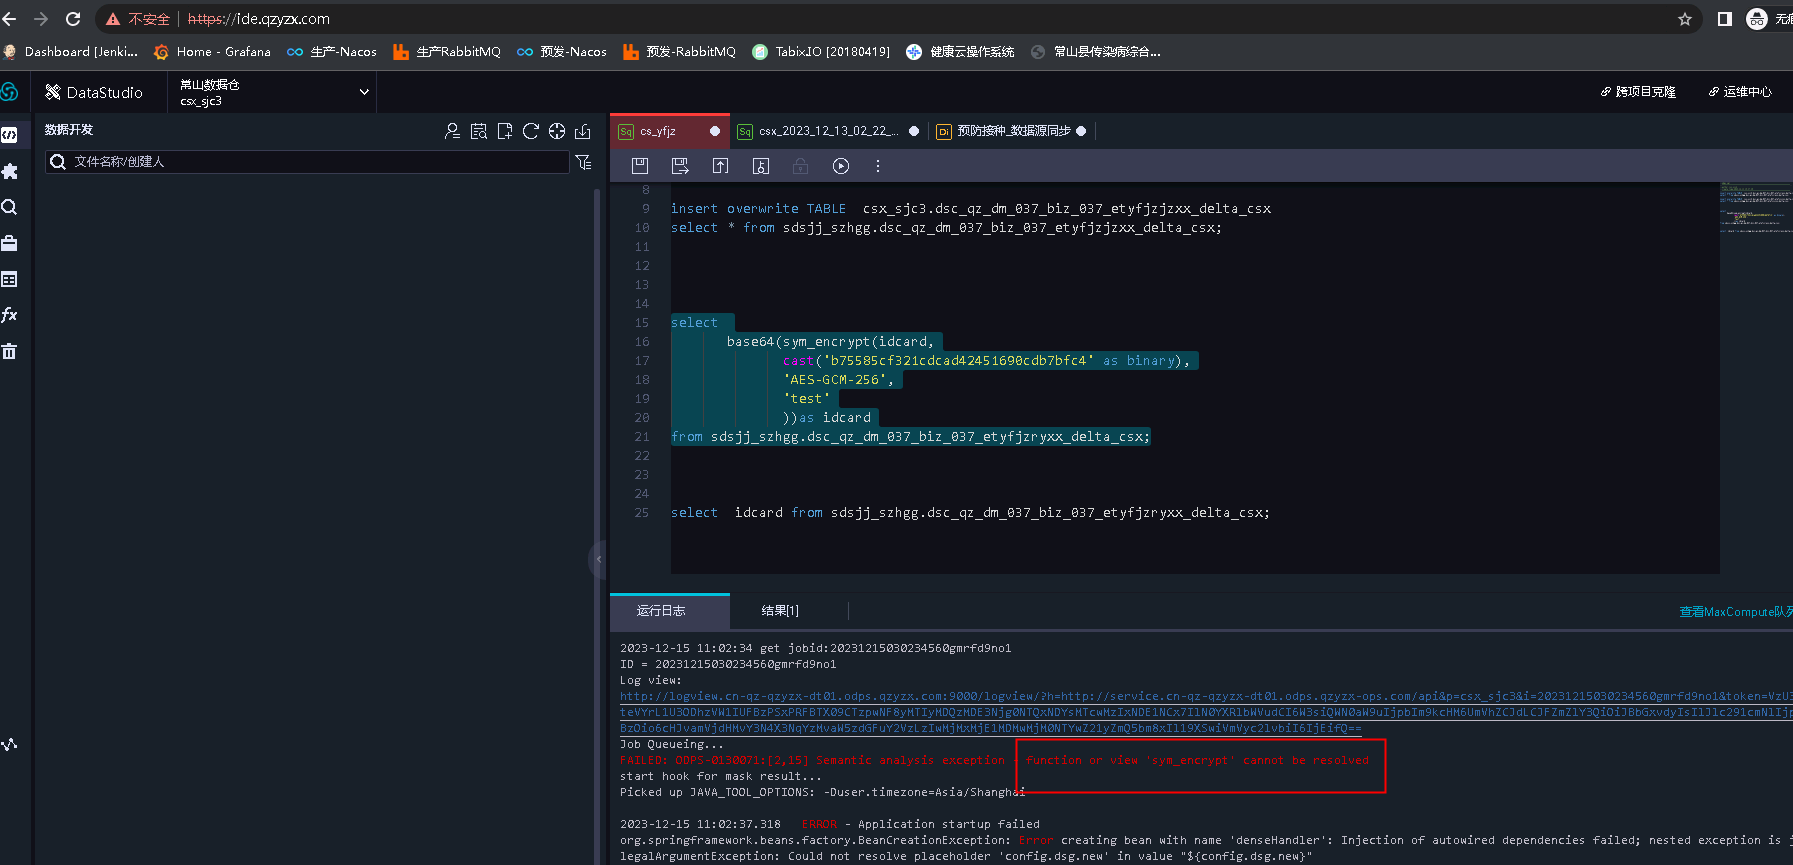Close the csx_2023_12_13 tab via its dot
Viewport: 1793px width, 865px height.
pos(914,131)
